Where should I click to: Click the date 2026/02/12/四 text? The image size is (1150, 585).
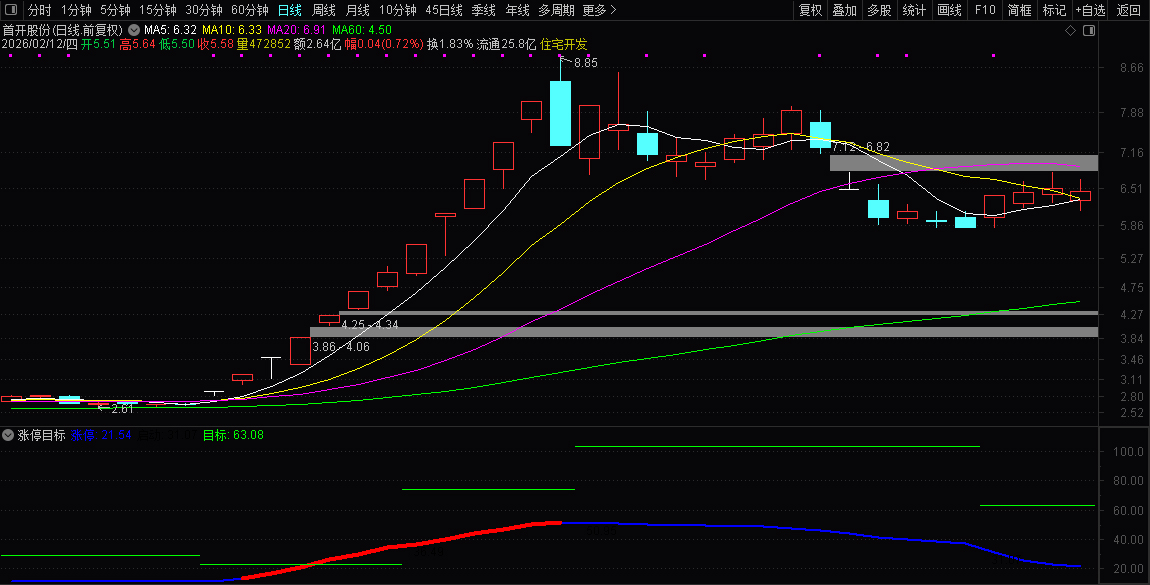pos(40,44)
